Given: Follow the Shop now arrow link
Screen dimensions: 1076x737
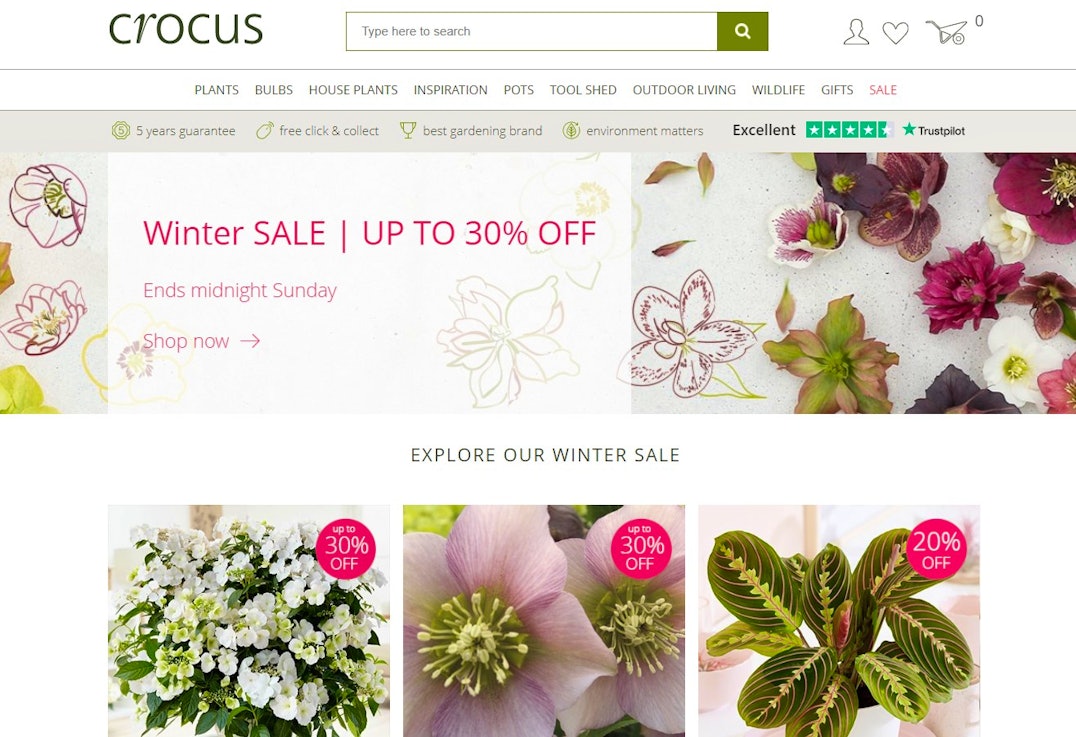Looking at the screenshot, I should point(201,341).
